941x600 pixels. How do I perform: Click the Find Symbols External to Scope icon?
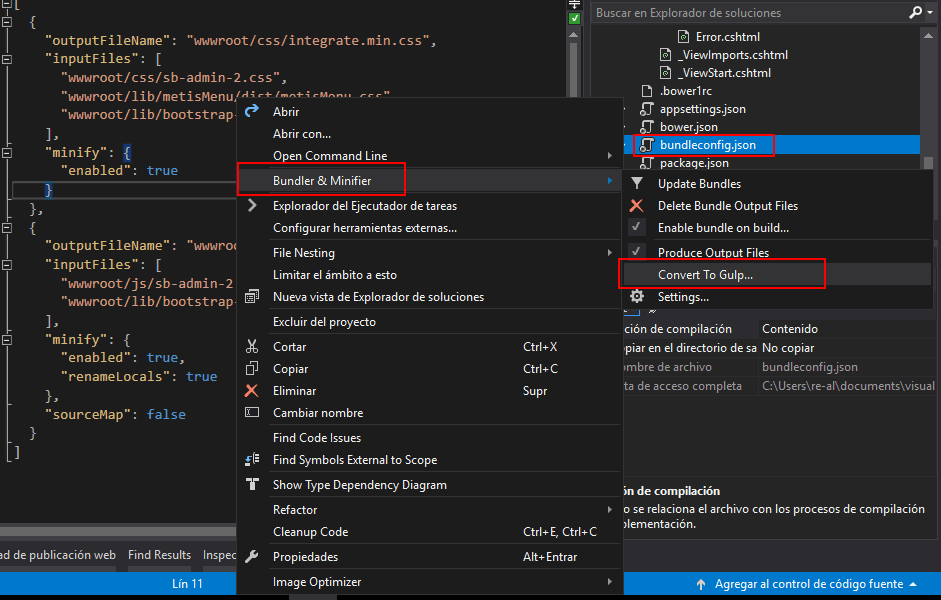coord(252,459)
